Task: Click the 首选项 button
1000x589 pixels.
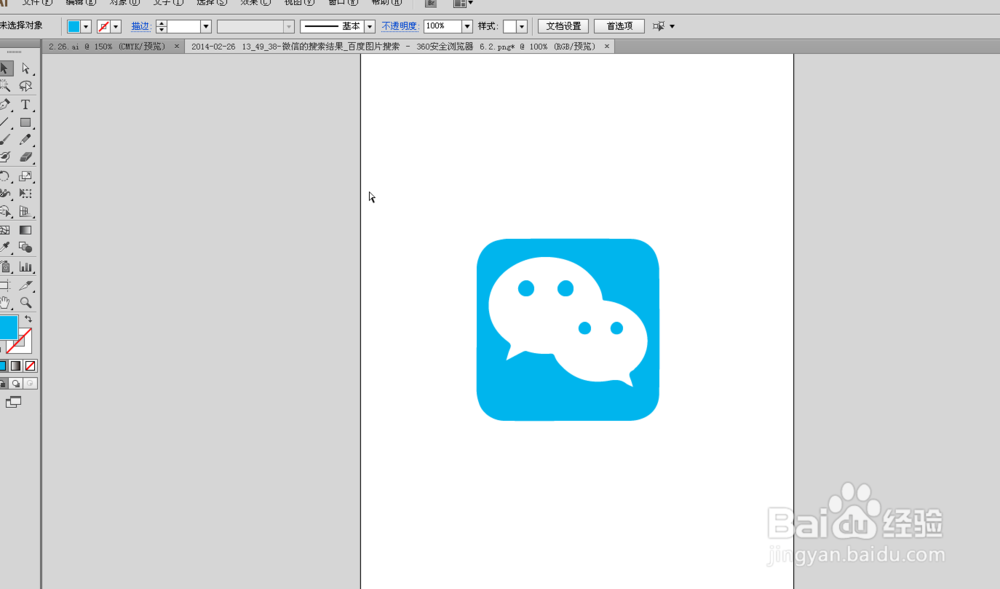Action: pos(619,26)
